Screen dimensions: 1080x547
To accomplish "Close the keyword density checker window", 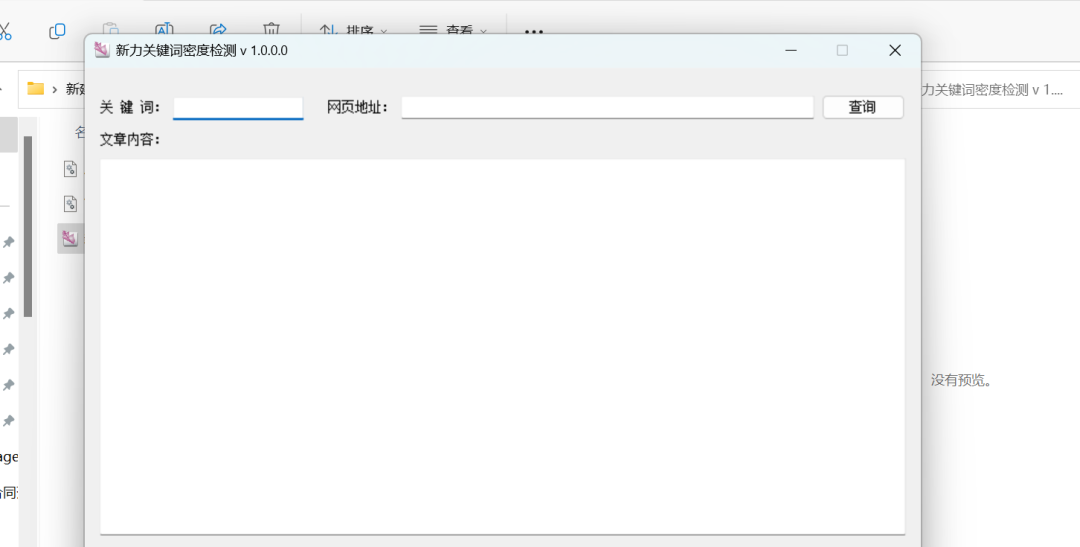I will pos(895,50).
